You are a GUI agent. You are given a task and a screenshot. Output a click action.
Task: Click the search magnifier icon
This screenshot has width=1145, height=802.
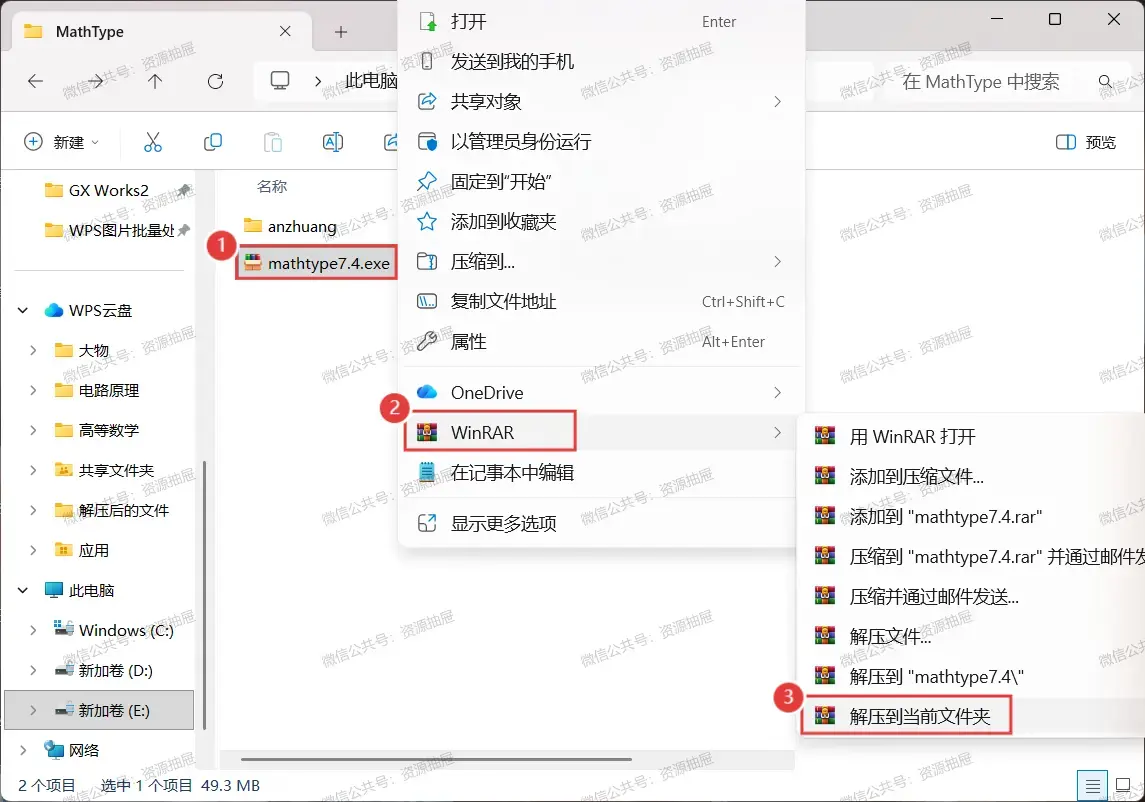(1106, 81)
